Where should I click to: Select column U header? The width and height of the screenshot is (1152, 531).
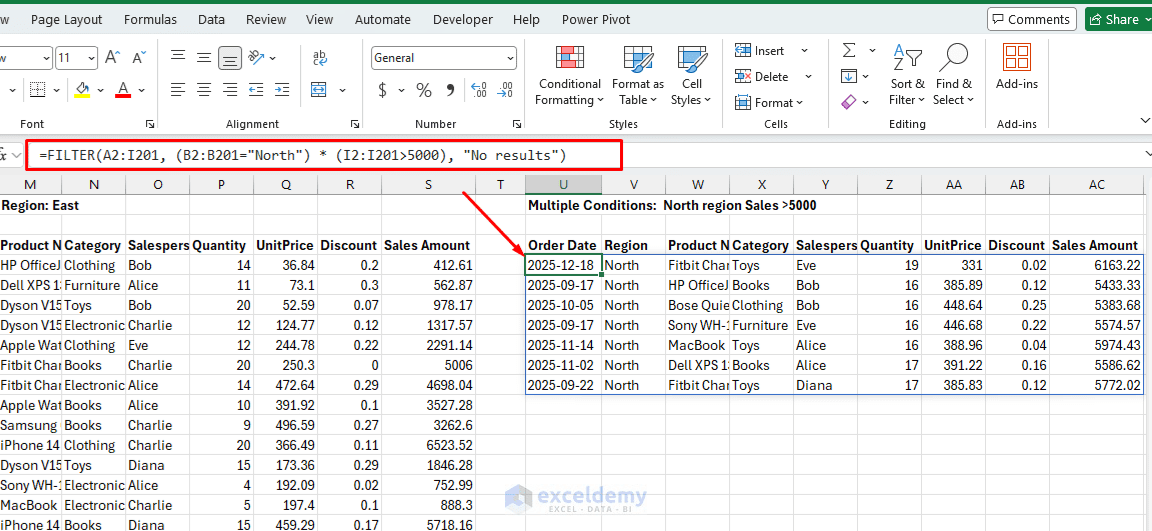[564, 184]
